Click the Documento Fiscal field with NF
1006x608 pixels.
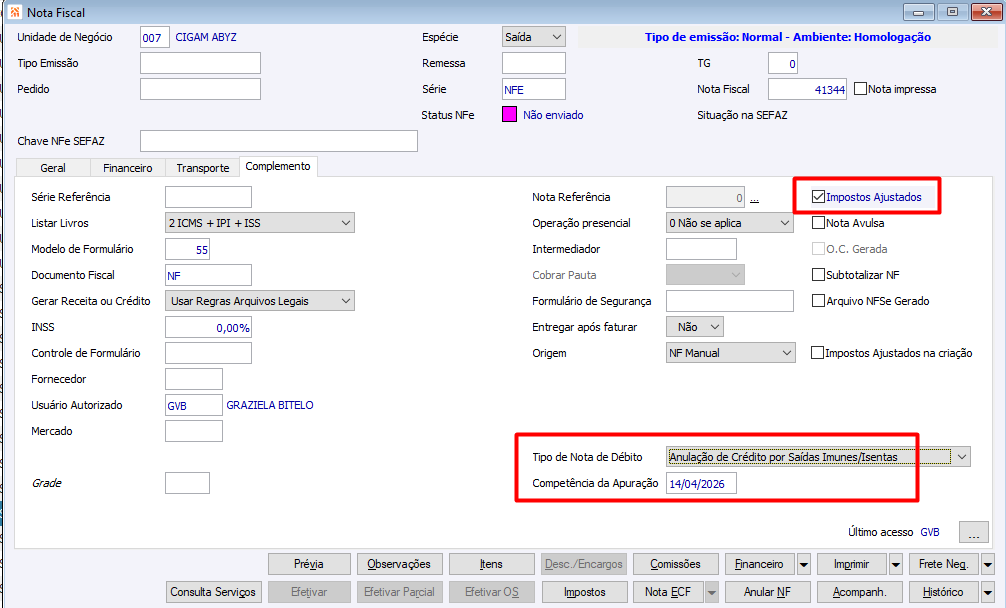(209, 275)
